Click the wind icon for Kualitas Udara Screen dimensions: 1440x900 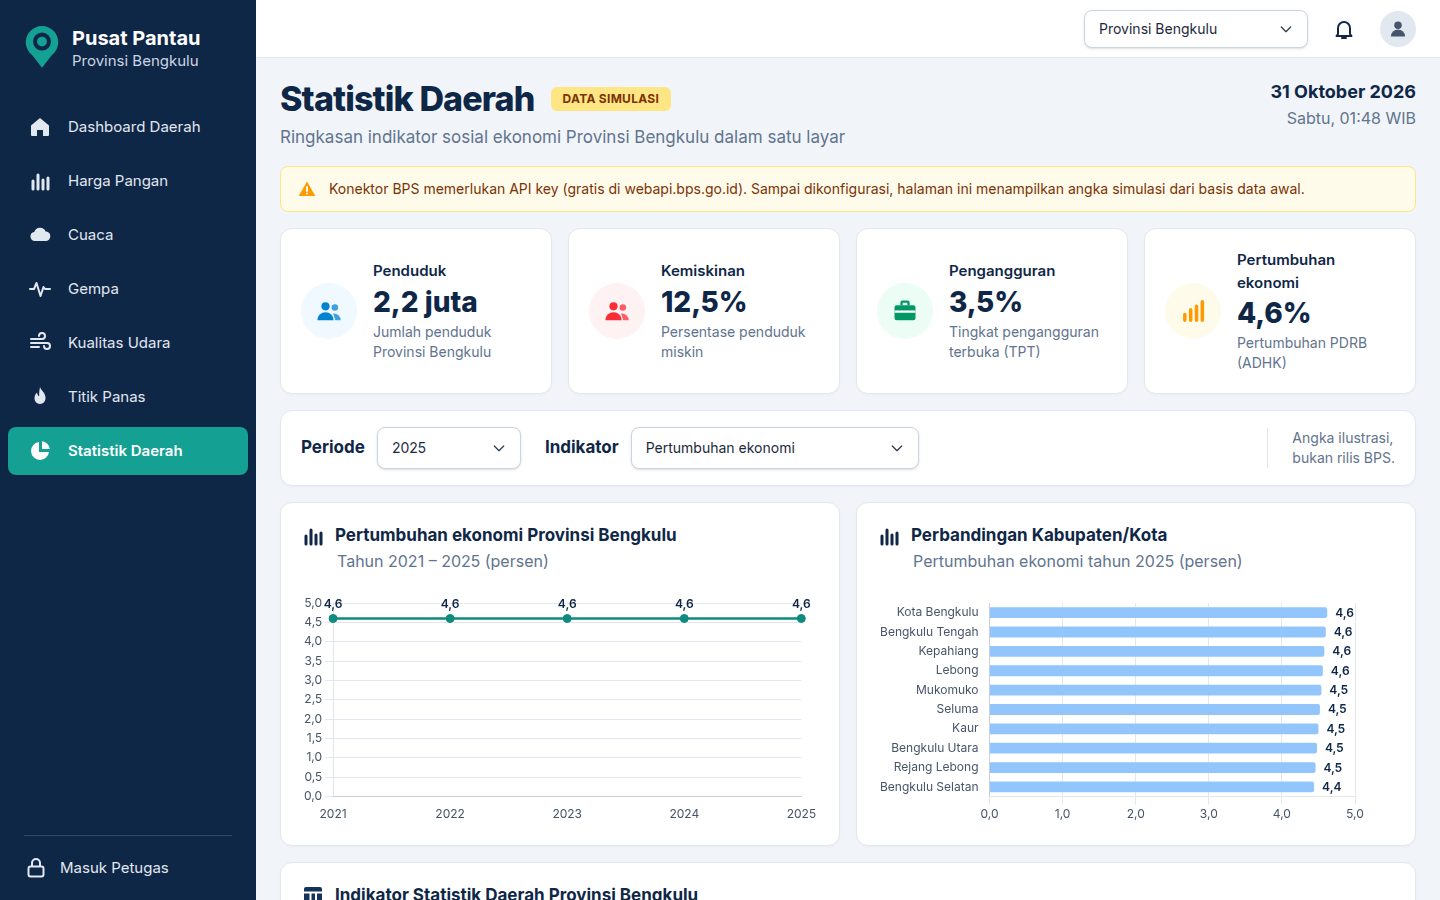point(40,343)
